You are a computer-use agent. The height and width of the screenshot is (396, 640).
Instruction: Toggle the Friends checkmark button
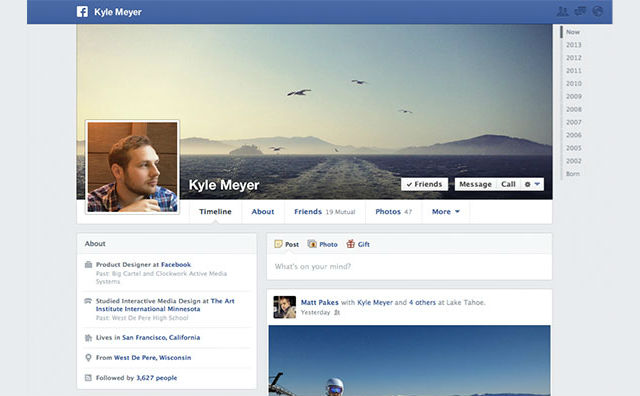point(424,184)
